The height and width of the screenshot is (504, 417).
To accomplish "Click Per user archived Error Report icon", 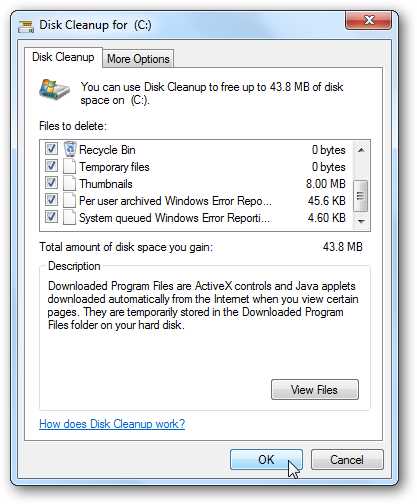I will tap(69, 200).
